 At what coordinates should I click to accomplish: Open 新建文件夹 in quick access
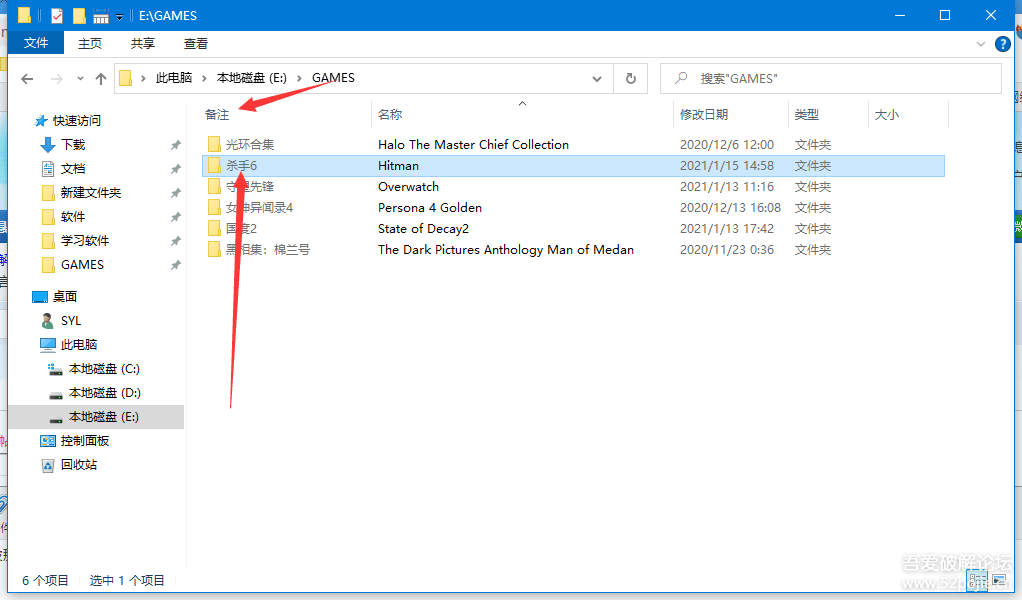coord(91,193)
